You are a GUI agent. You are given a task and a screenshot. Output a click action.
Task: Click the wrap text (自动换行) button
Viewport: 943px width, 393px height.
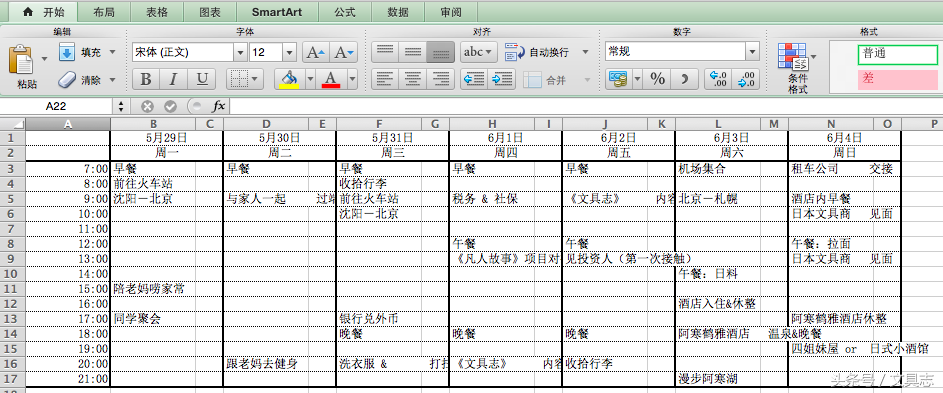point(537,52)
